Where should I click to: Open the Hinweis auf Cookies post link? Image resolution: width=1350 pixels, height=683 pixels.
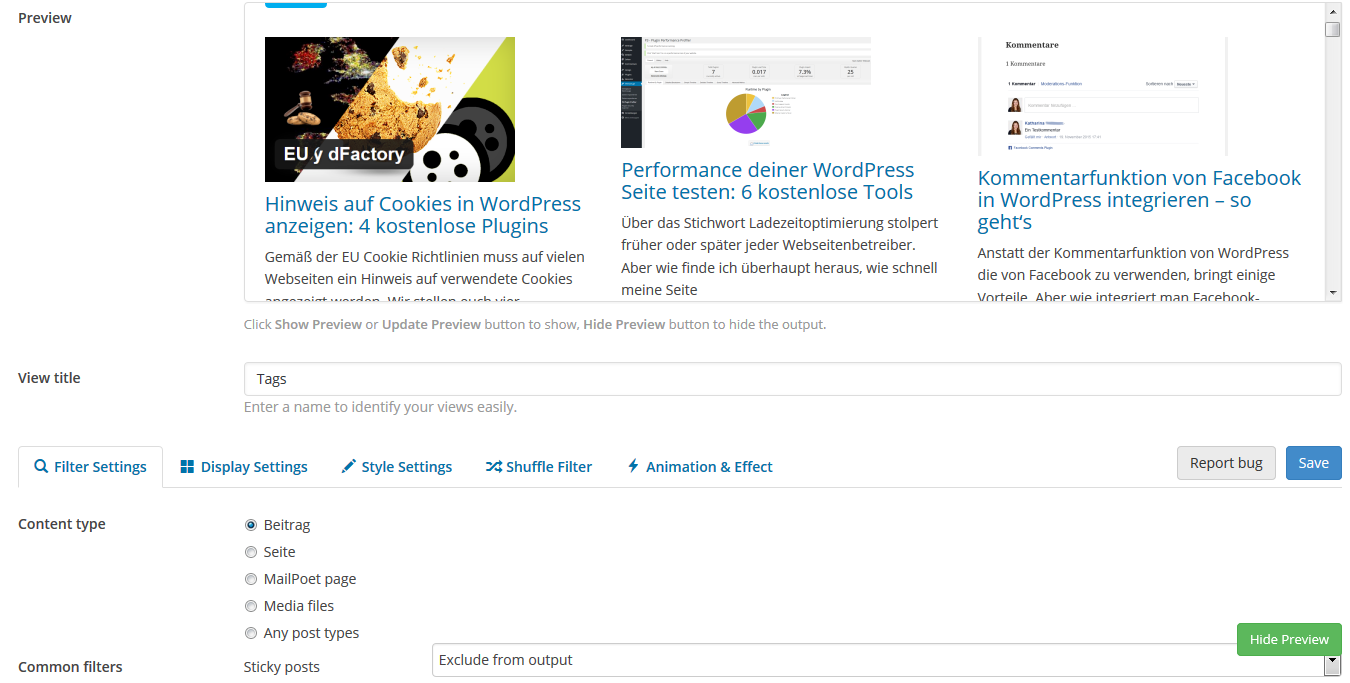tap(423, 215)
